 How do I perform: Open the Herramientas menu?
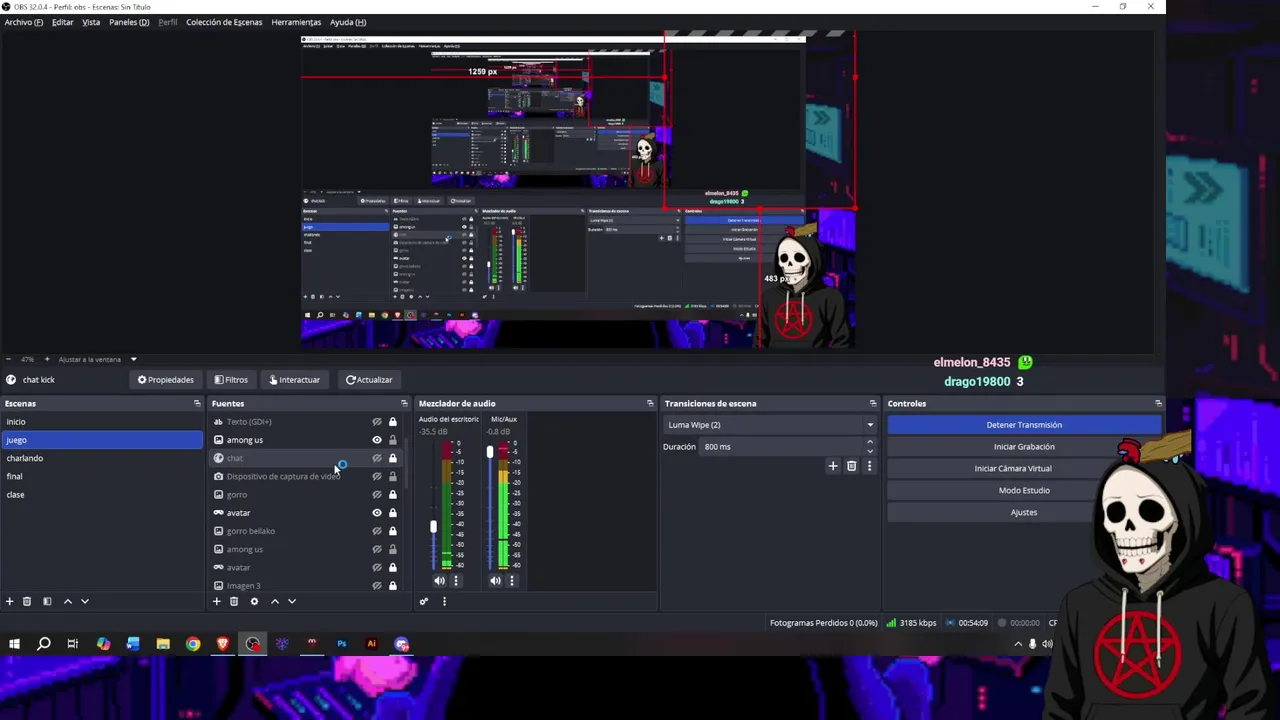pos(296,22)
